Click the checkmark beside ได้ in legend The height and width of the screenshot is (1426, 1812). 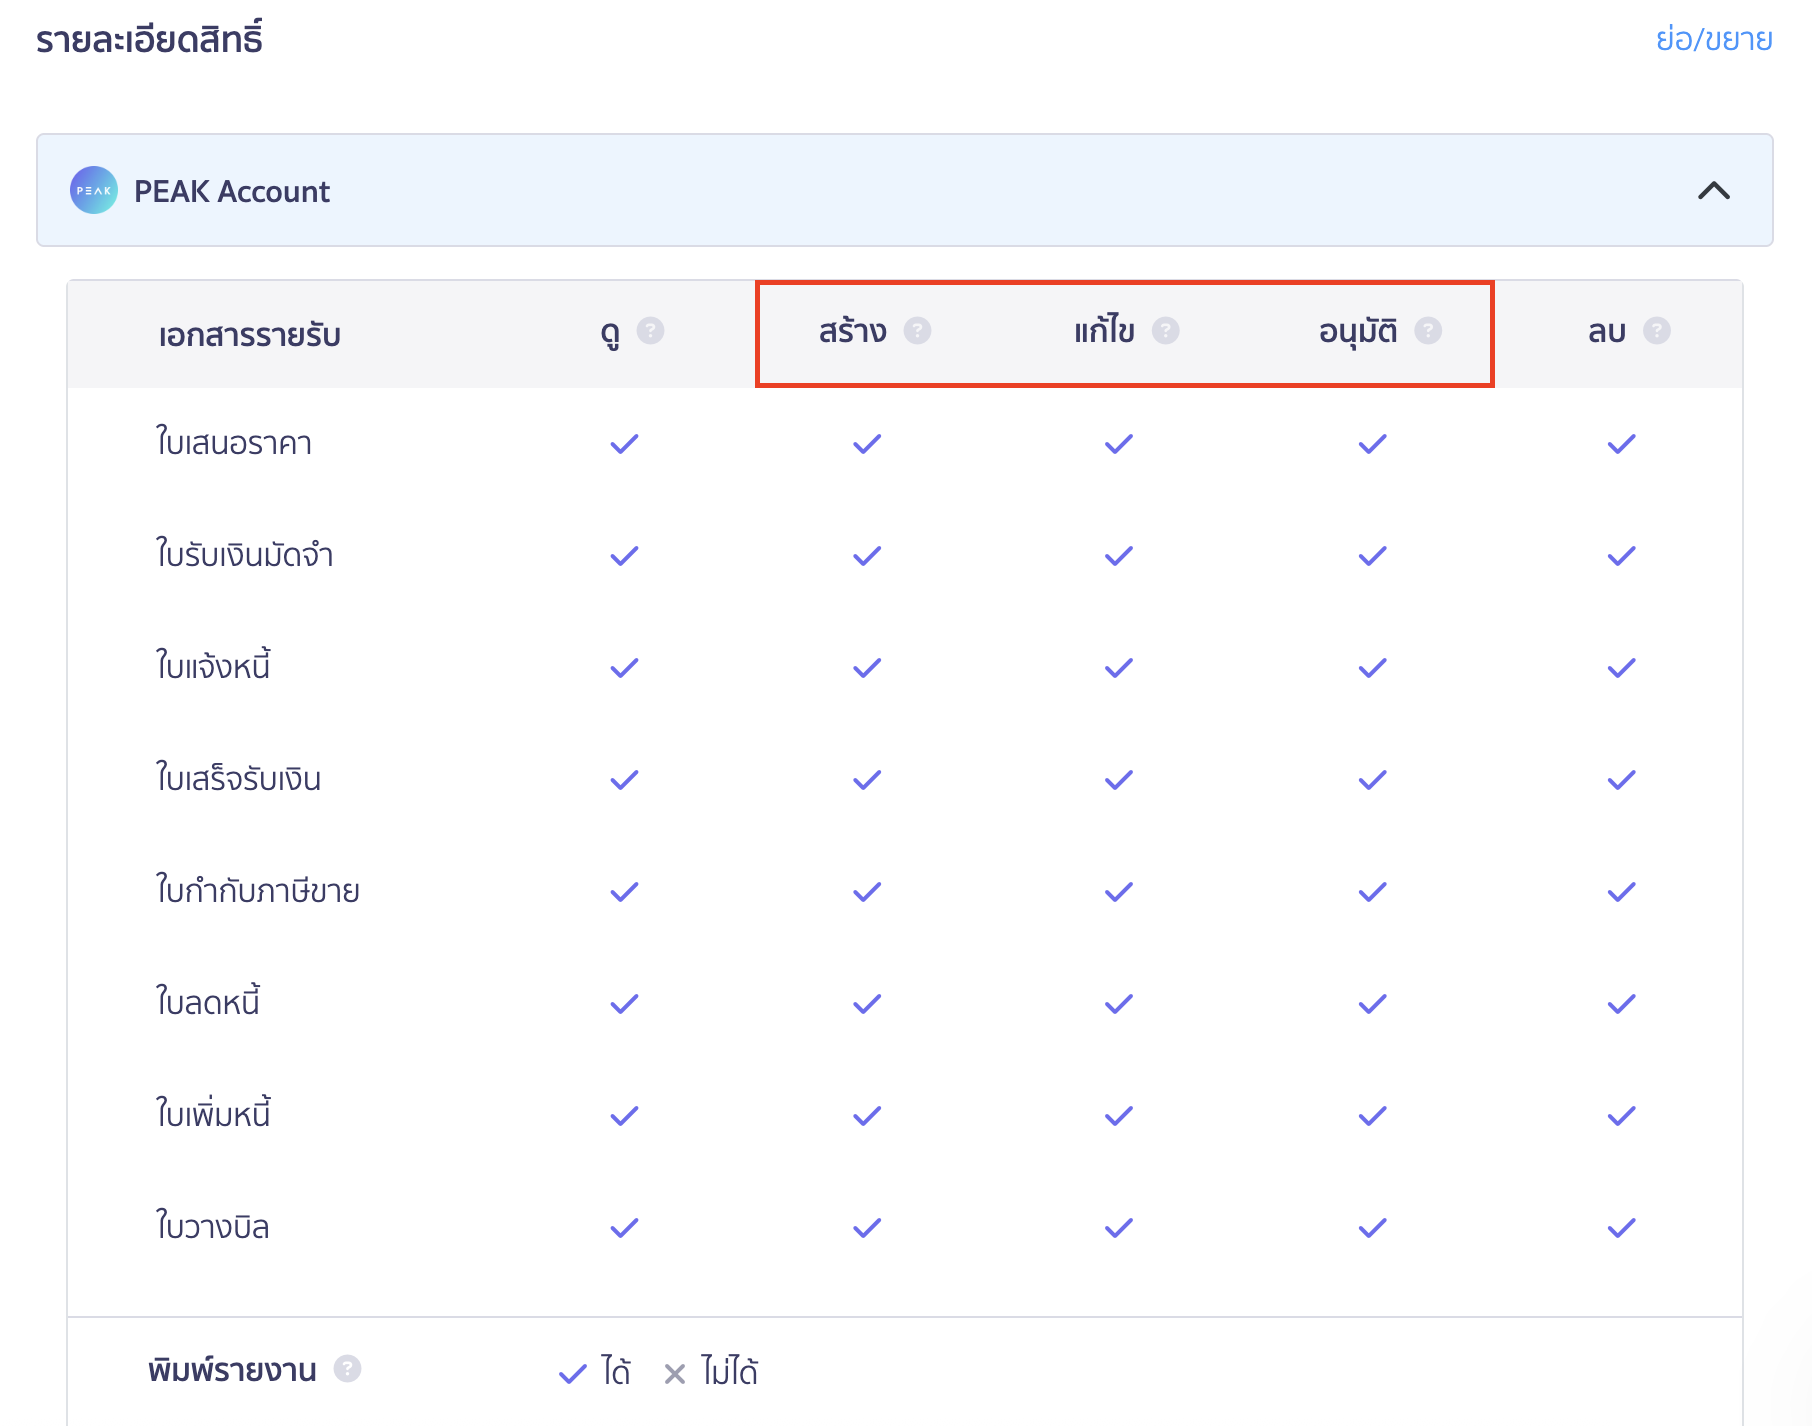pyautogui.click(x=573, y=1374)
